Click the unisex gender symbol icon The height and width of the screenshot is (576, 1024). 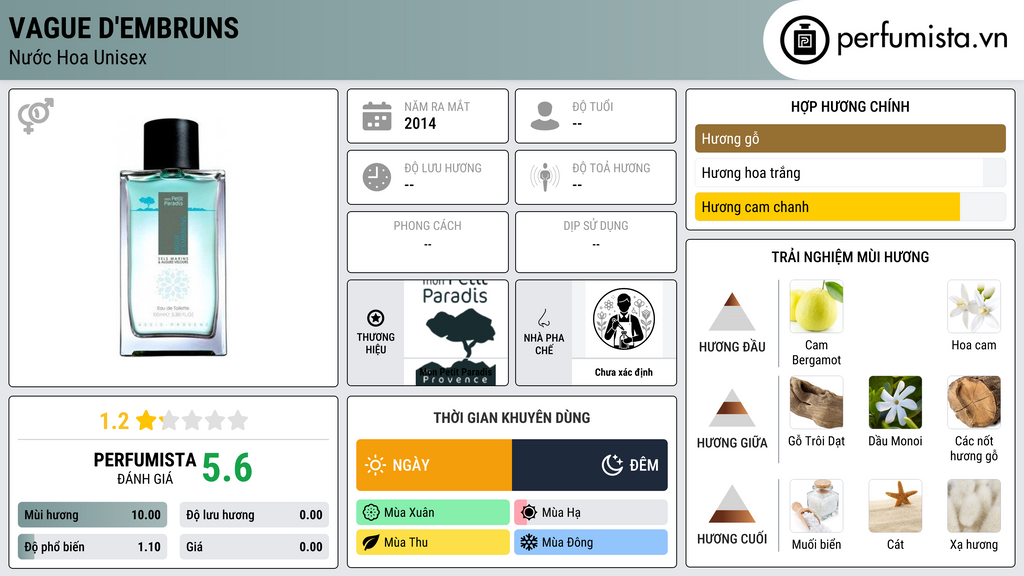click(36, 116)
